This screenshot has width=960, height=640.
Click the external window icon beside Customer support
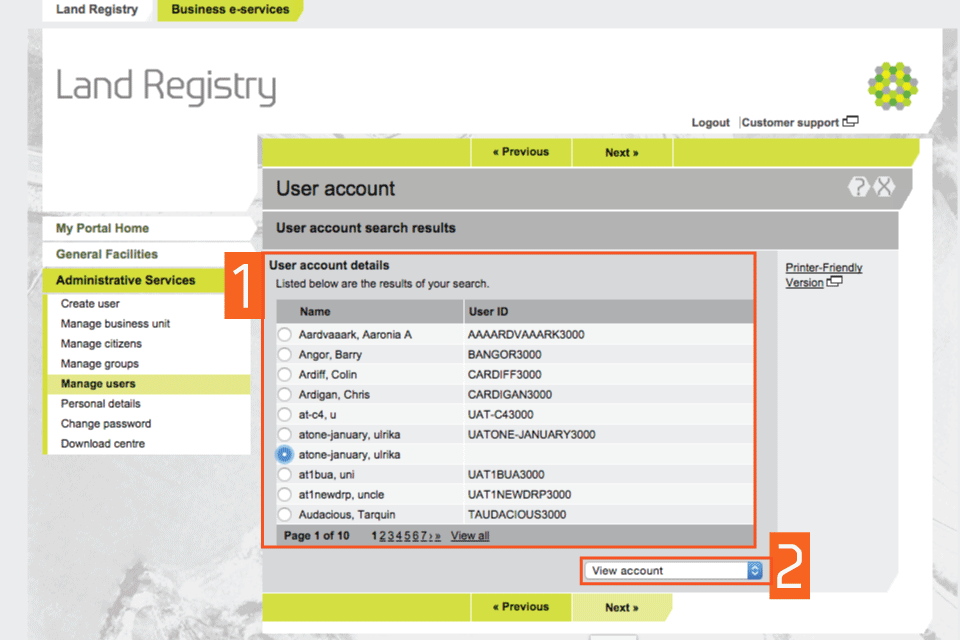(850, 122)
